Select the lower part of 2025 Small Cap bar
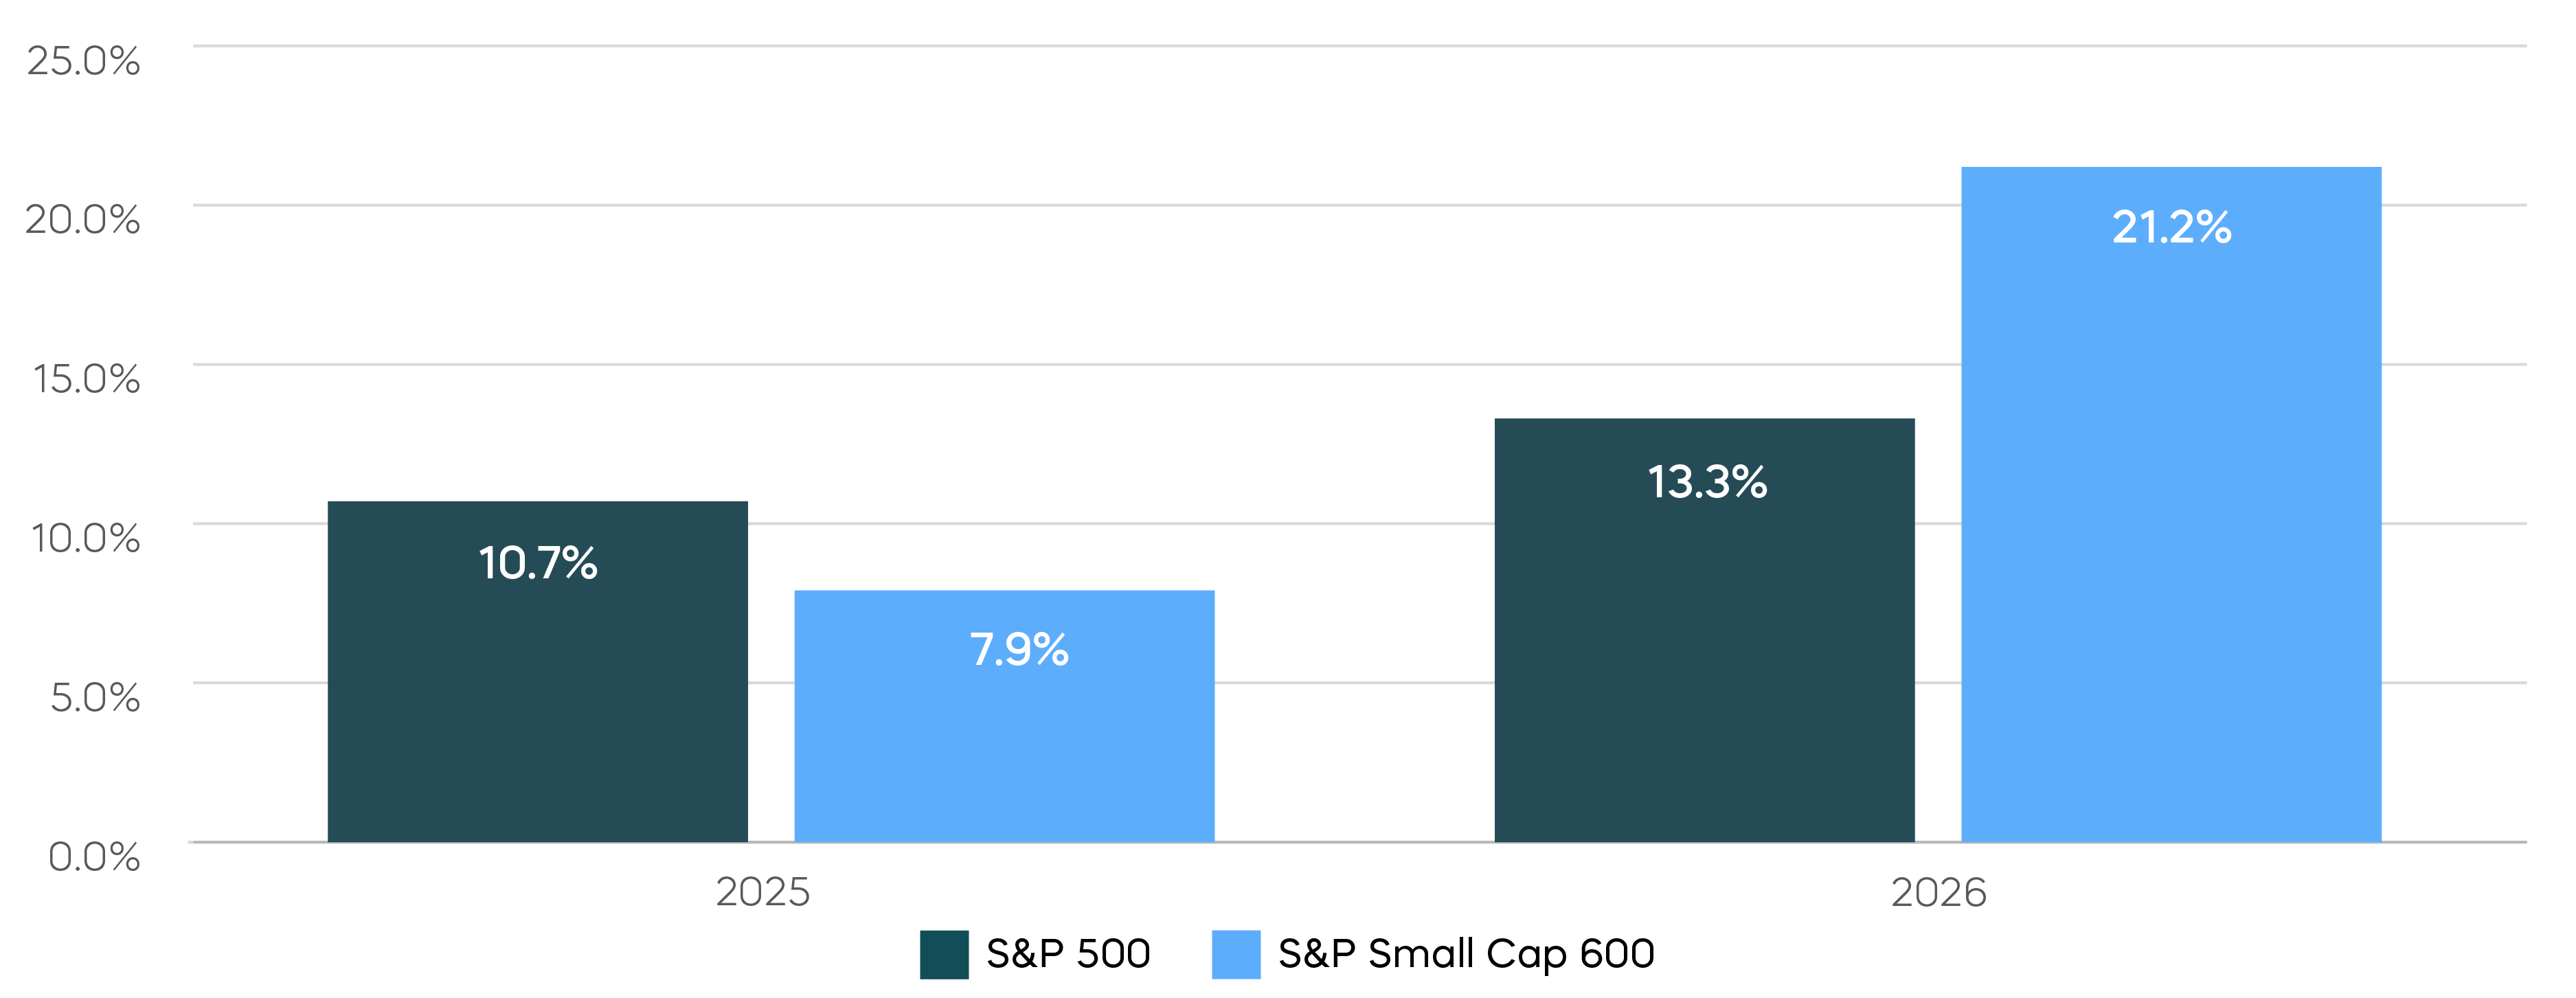This screenshot has width=2576, height=998. click(x=1004, y=770)
